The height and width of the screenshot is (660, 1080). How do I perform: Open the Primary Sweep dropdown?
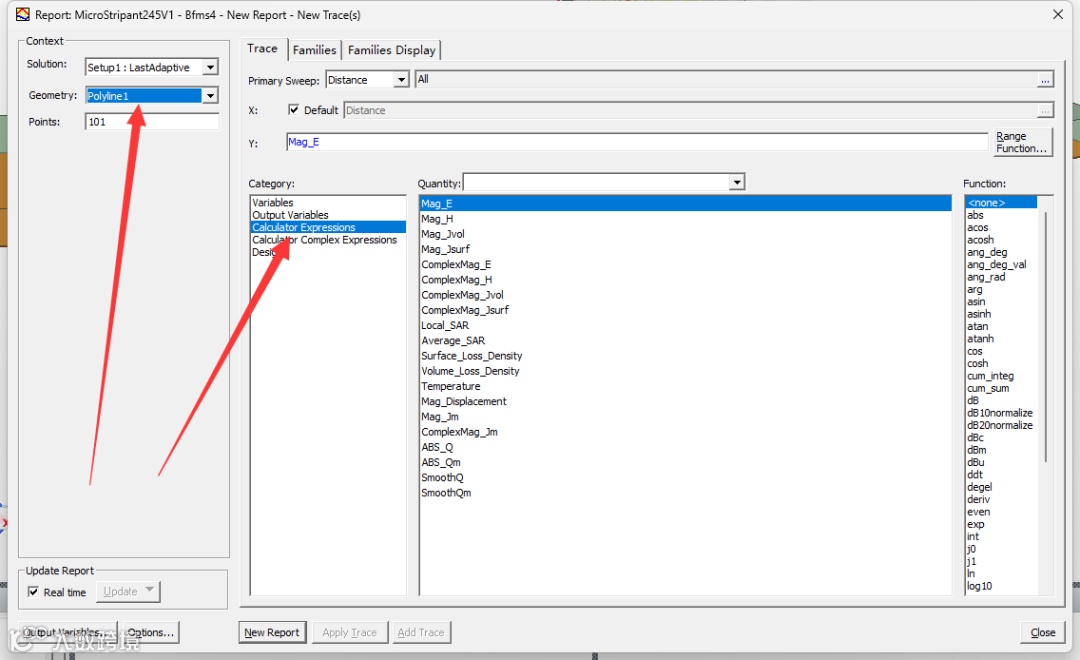pyautogui.click(x=402, y=80)
